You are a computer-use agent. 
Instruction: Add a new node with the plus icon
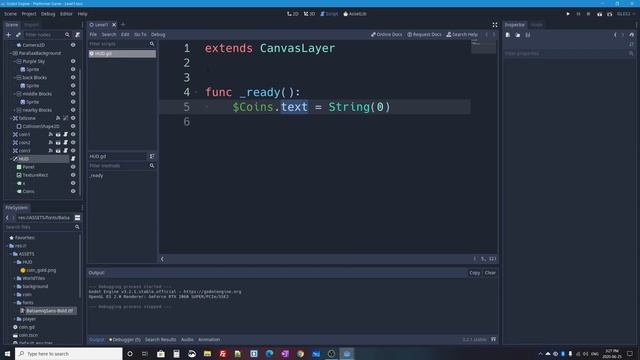[x=8, y=35]
